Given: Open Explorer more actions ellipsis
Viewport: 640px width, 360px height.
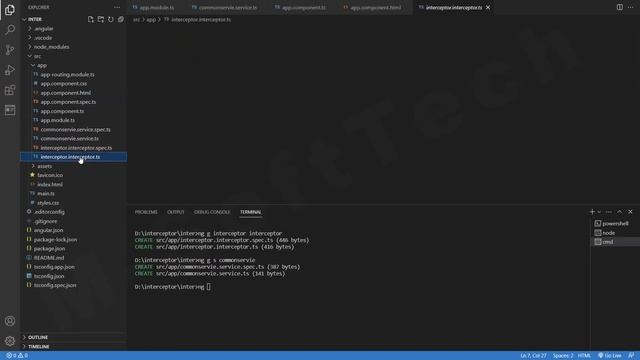Looking at the screenshot, I should [x=117, y=7].
